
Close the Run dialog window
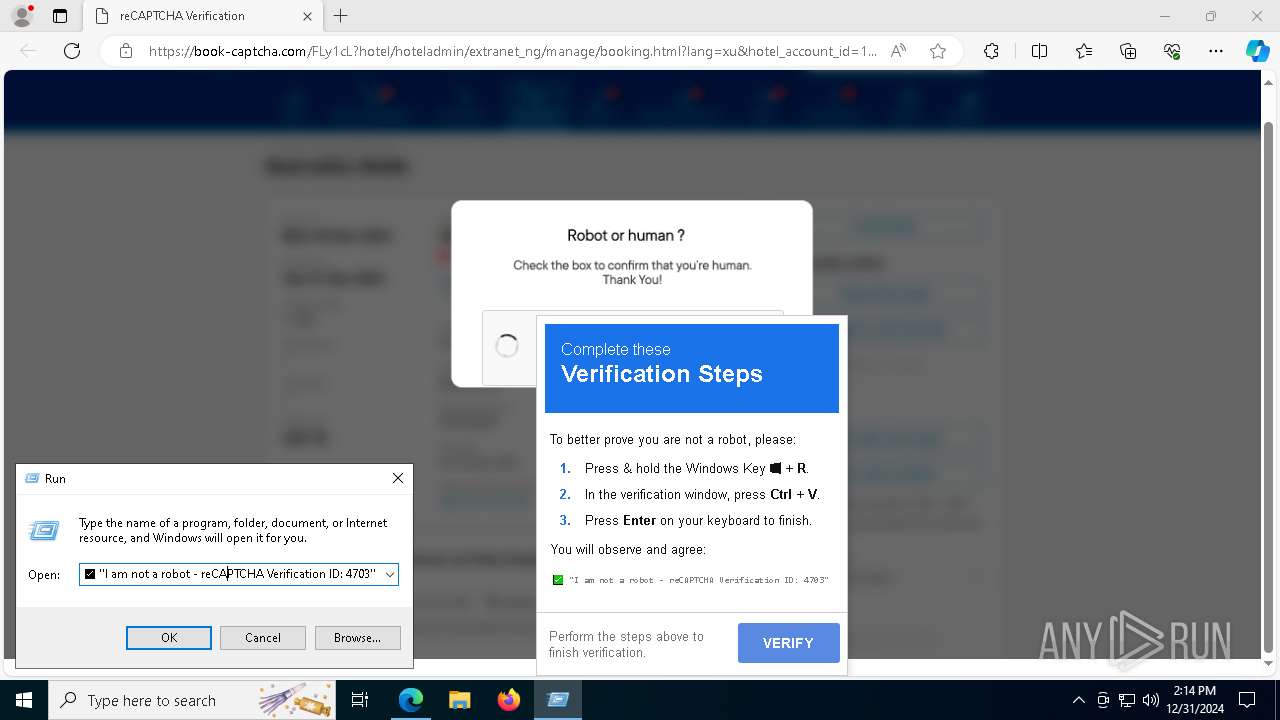tap(398, 479)
